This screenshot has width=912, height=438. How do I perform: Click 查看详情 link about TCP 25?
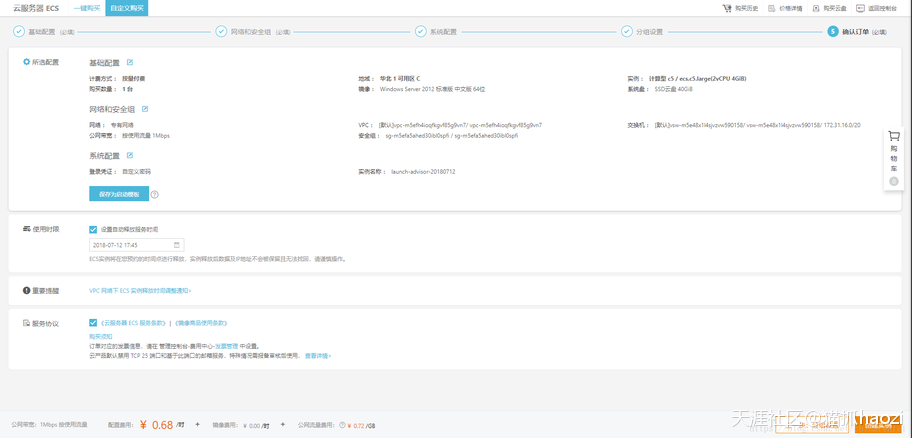point(318,355)
